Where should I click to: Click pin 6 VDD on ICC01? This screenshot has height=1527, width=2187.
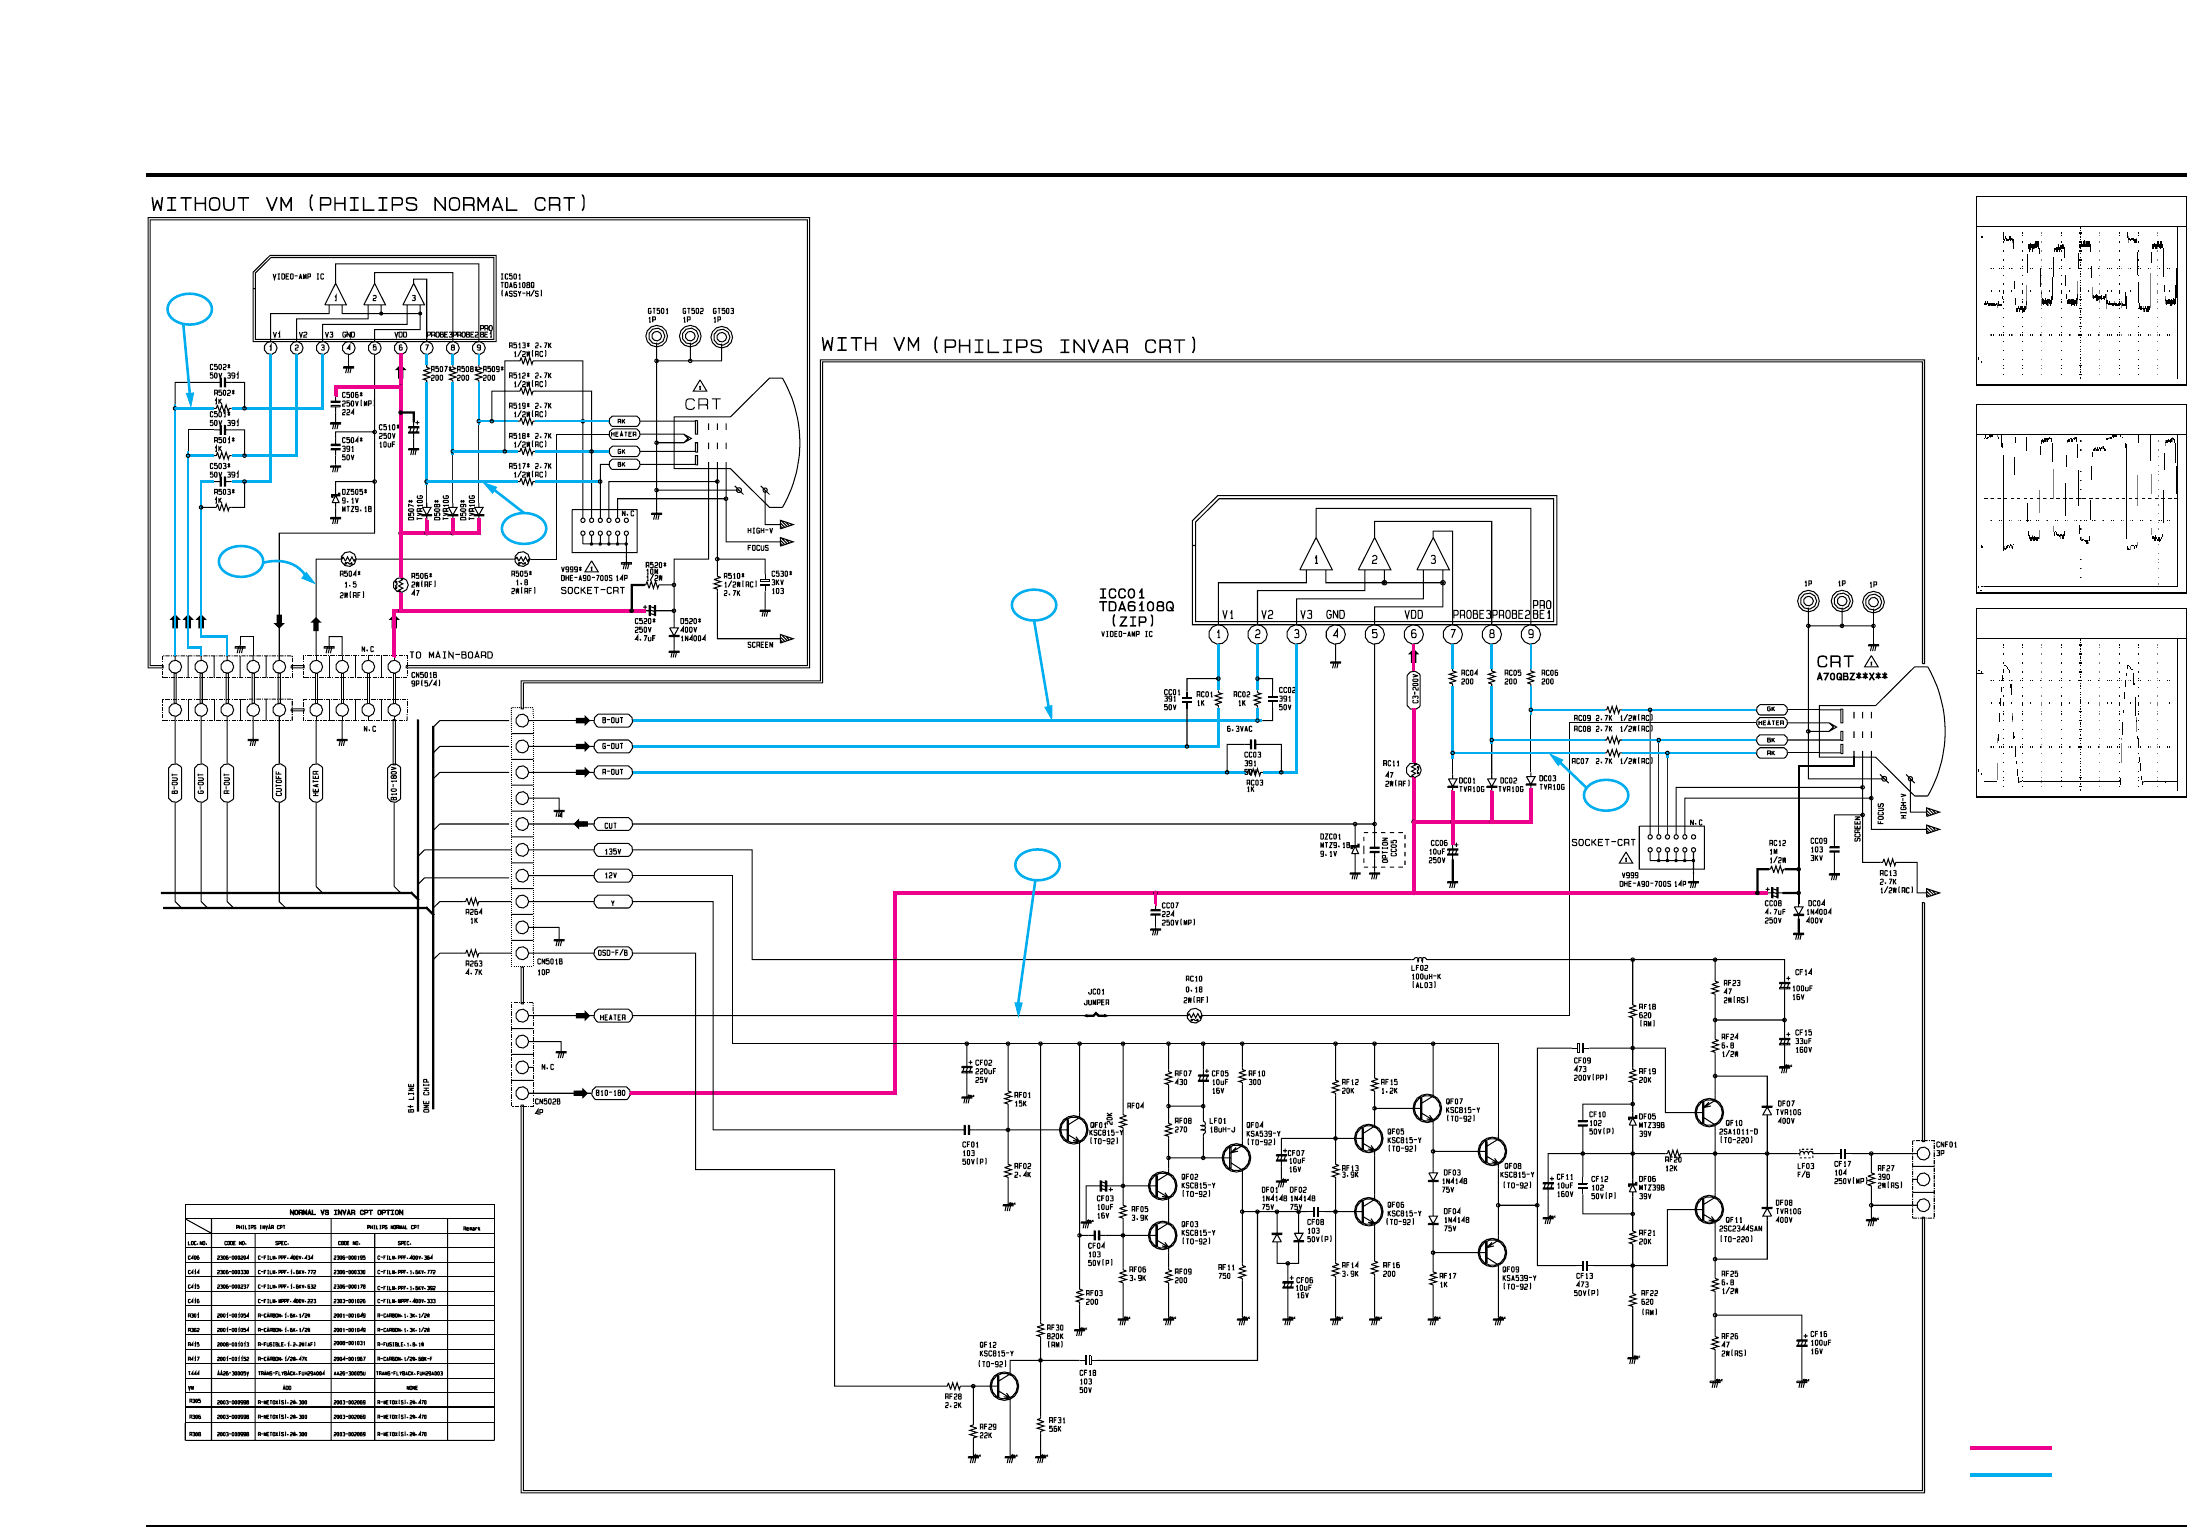coord(1413,634)
